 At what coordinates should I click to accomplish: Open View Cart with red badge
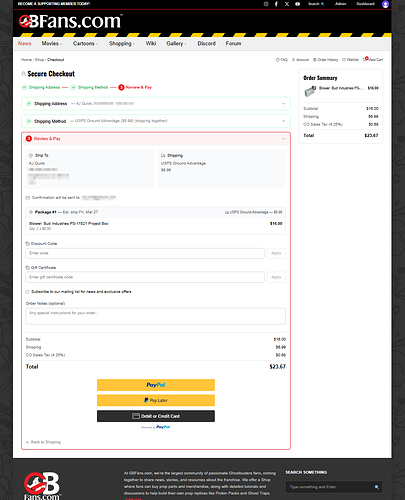pyautogui.click(x=373, y=60)
